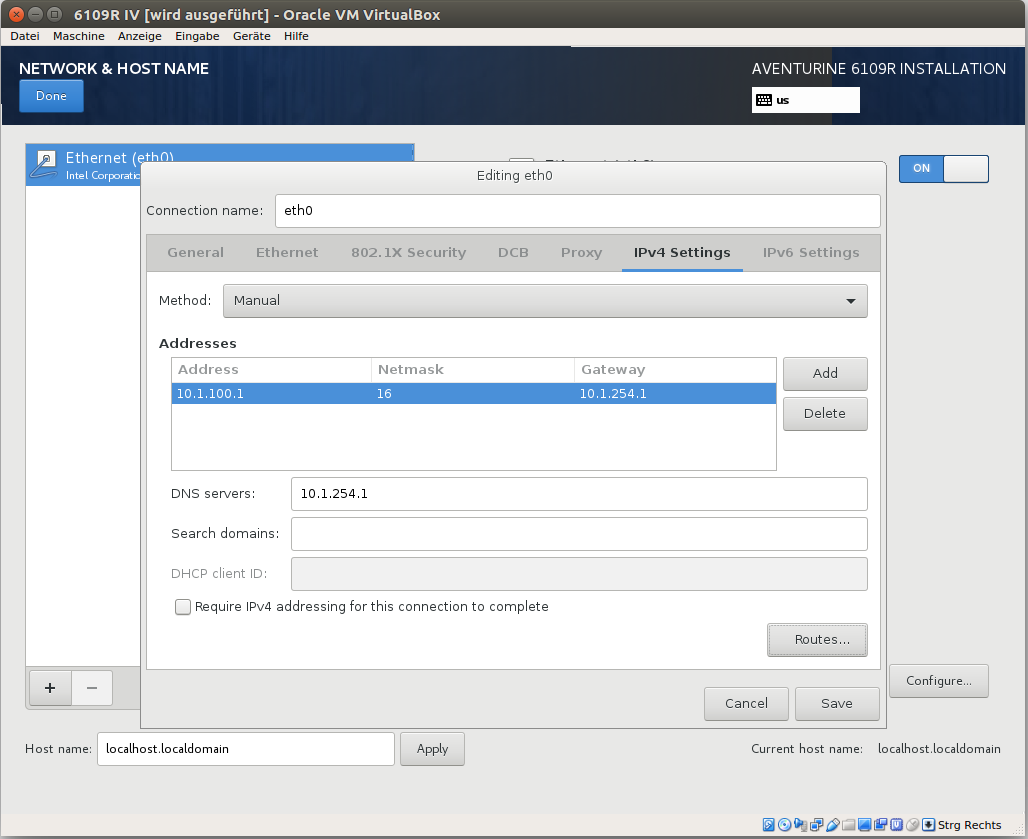Switch to the 802.1X Security tab

(x=408, y=253)
